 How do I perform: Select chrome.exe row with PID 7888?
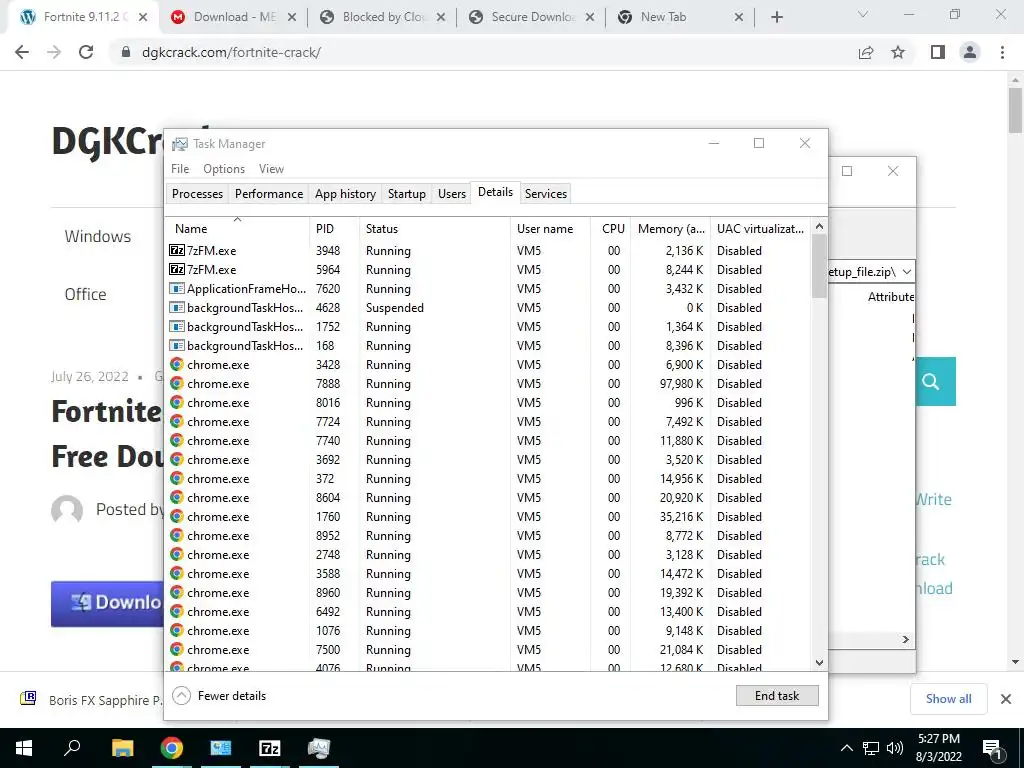[x=487, y=384]
